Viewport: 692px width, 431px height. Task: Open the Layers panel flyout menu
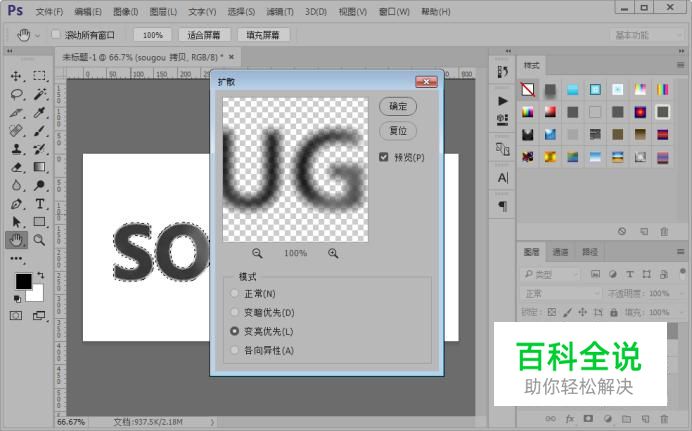point(680,251)
